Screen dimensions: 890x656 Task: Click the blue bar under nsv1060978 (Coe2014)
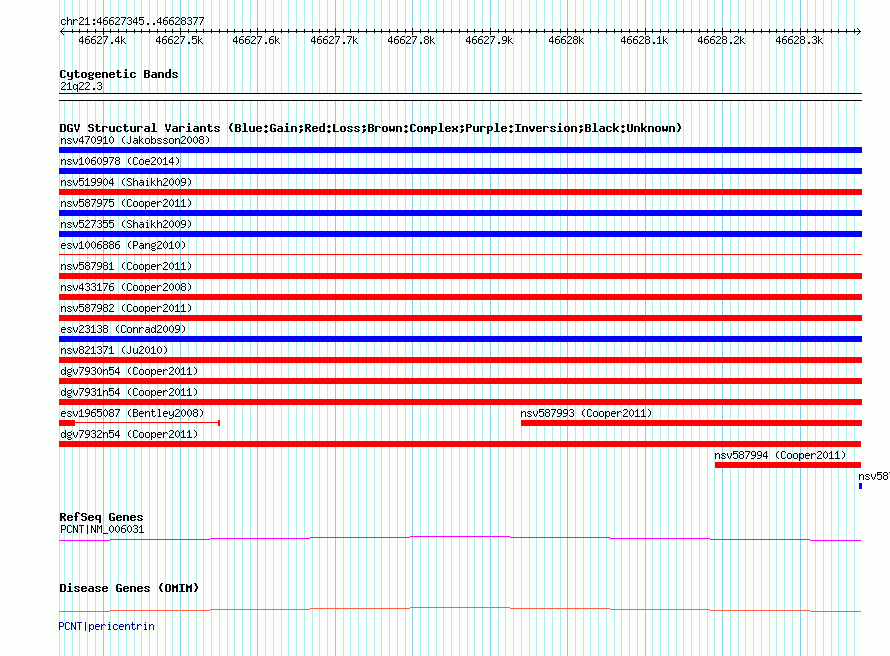pyautogui.click(x=460, y=171)
